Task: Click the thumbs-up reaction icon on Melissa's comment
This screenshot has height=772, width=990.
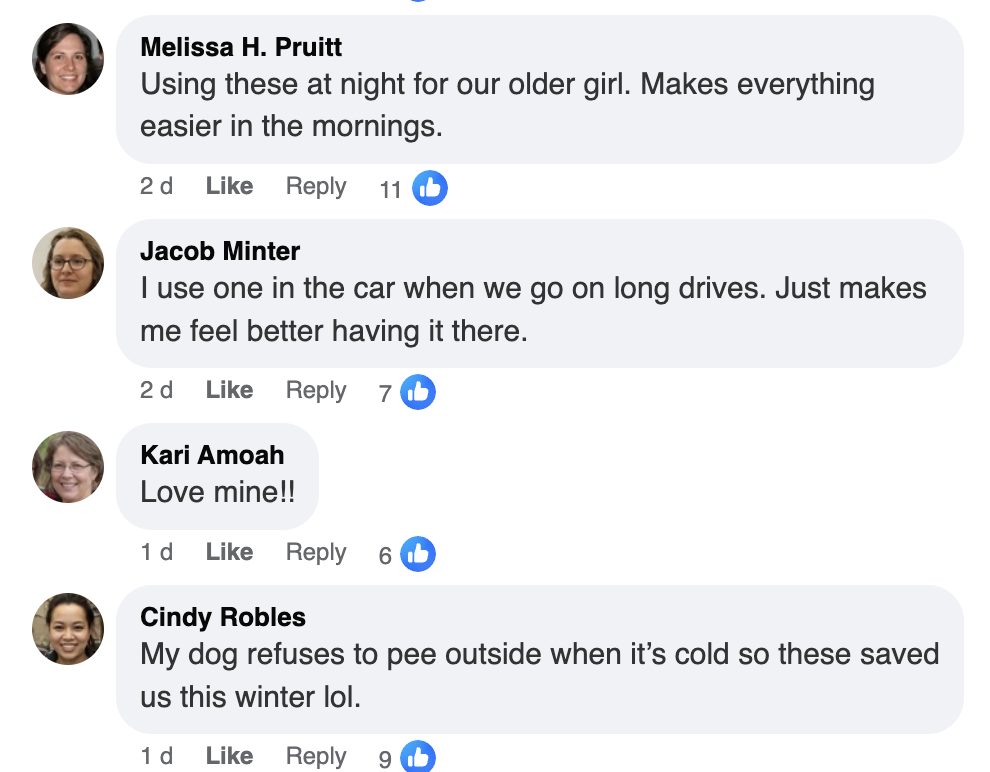Action: pos(430,187)
